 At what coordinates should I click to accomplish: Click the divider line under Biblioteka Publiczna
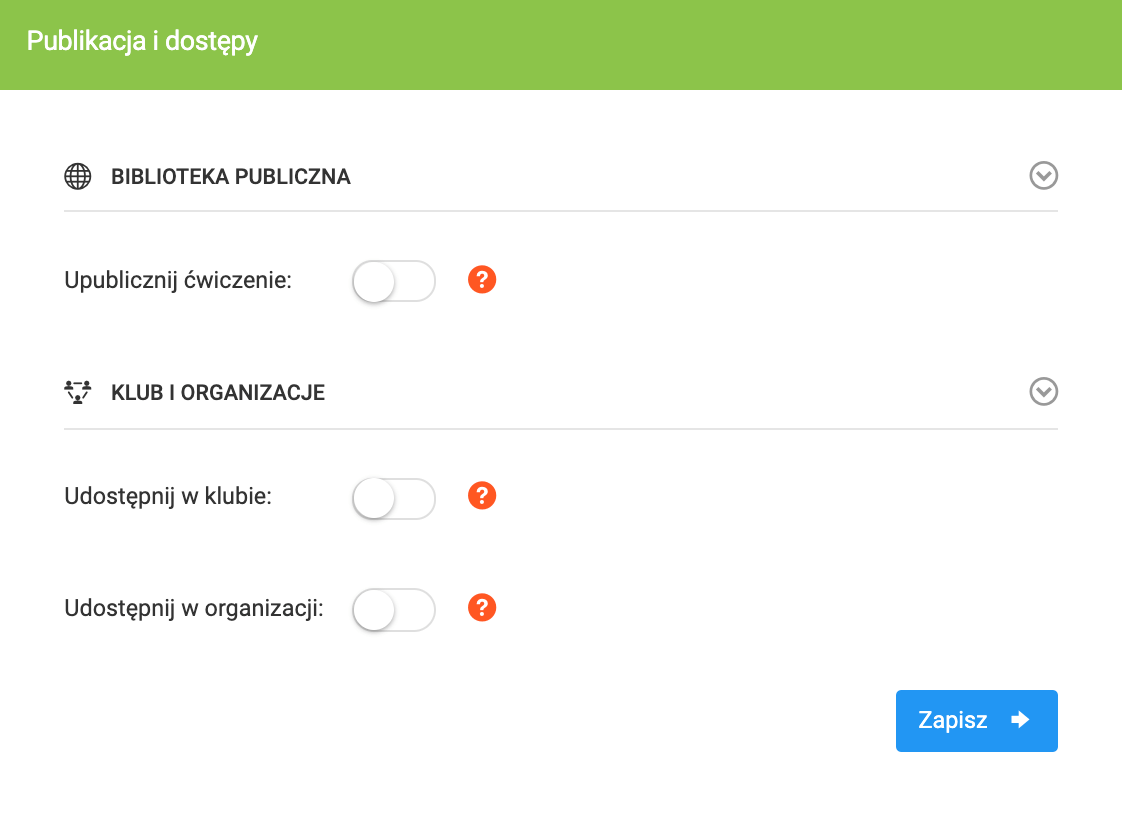[560, 211]
